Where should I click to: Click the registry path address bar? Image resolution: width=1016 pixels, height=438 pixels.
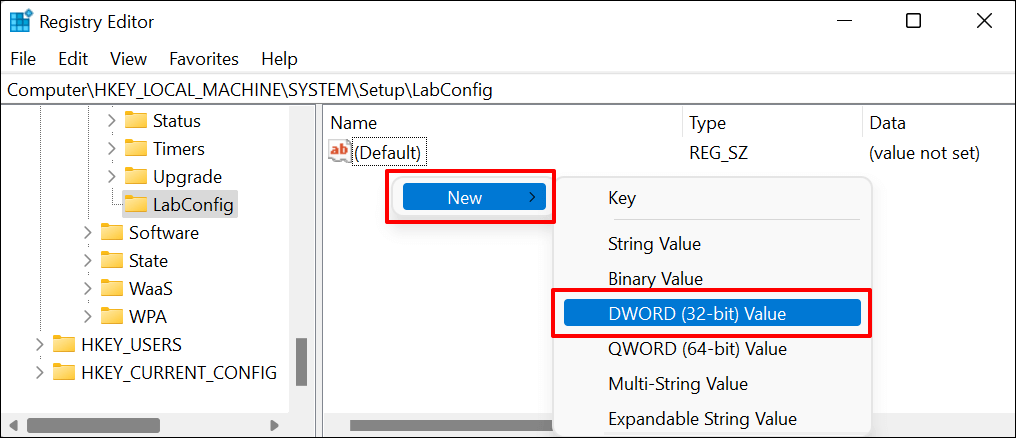point(500,89)
